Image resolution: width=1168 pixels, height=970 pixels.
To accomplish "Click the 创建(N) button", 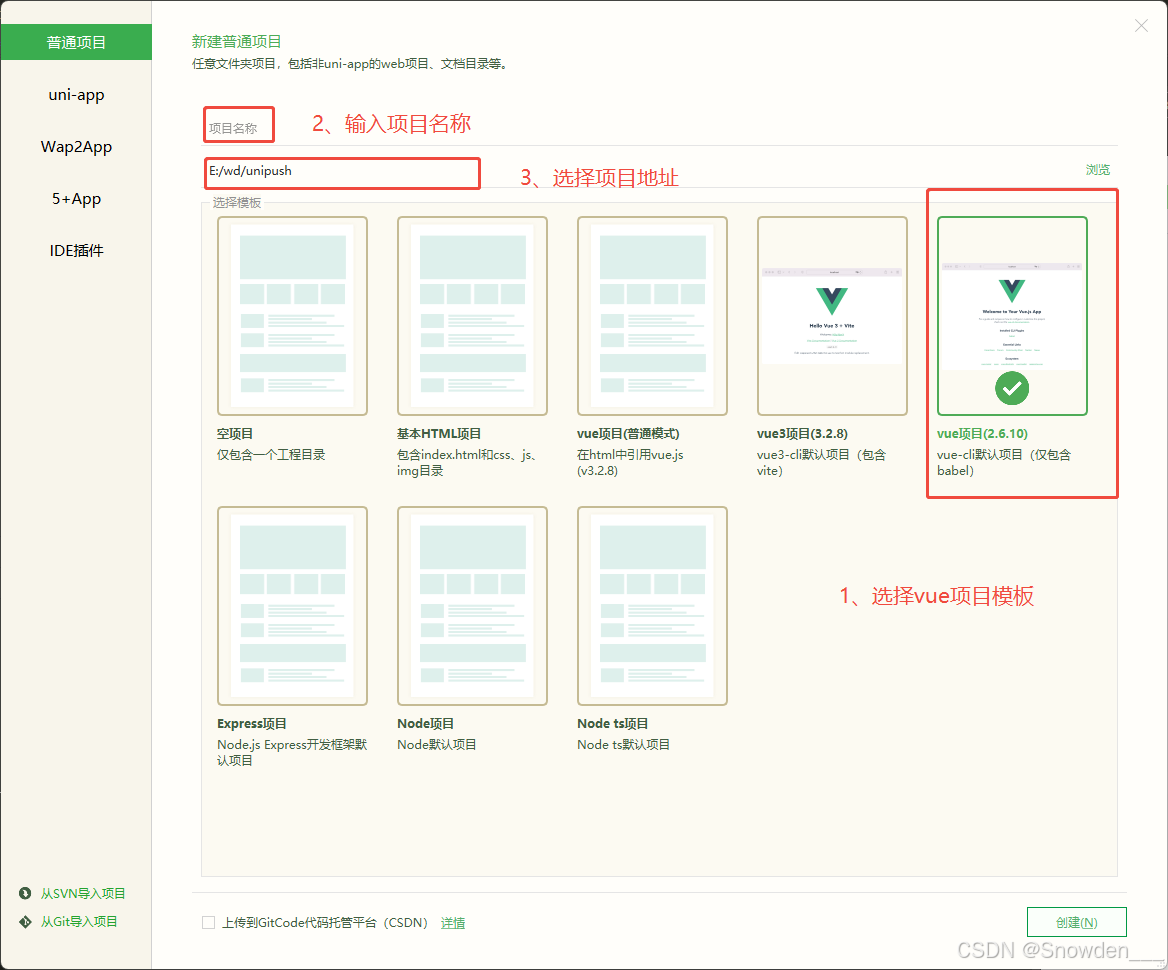I will pos(1076,922).
